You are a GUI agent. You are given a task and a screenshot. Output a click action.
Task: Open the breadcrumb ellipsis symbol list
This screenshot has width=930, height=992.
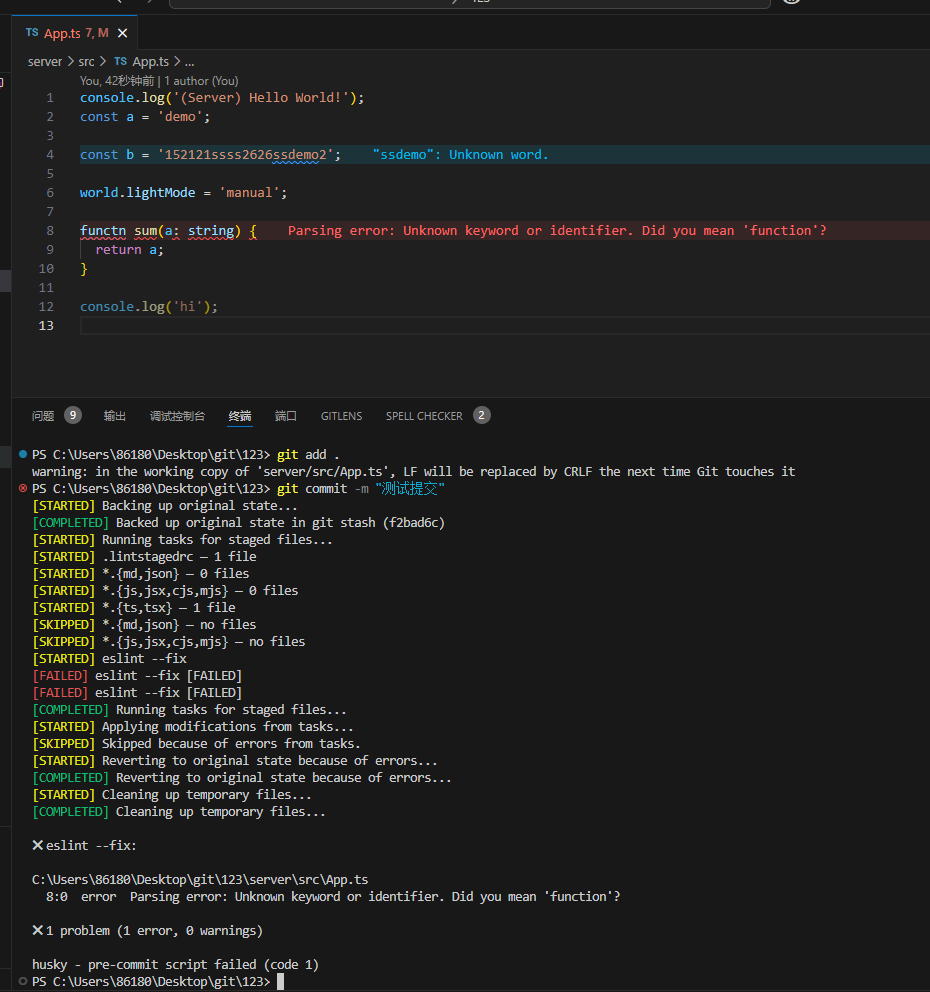(189, 61)
